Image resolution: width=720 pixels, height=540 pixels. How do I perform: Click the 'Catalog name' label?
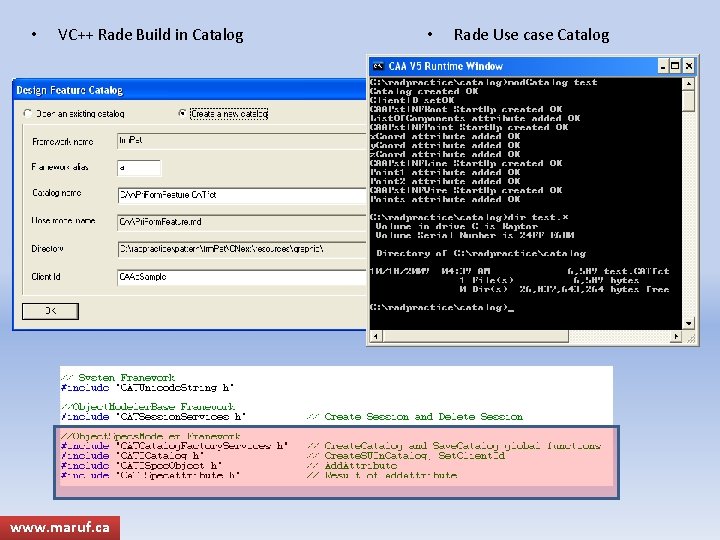[x=56, y=193]
